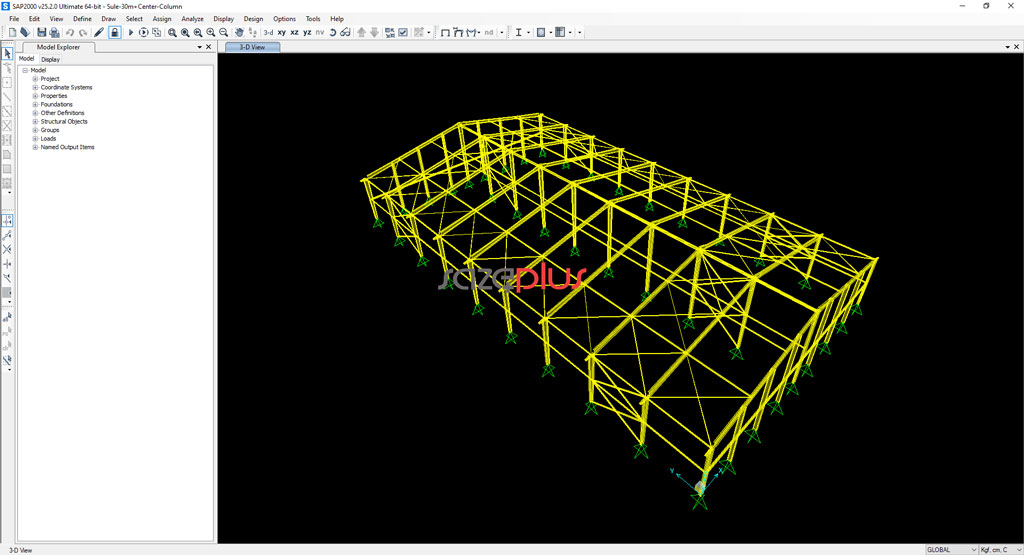
Task: Open the Tools menu
Action: [313, 19]
